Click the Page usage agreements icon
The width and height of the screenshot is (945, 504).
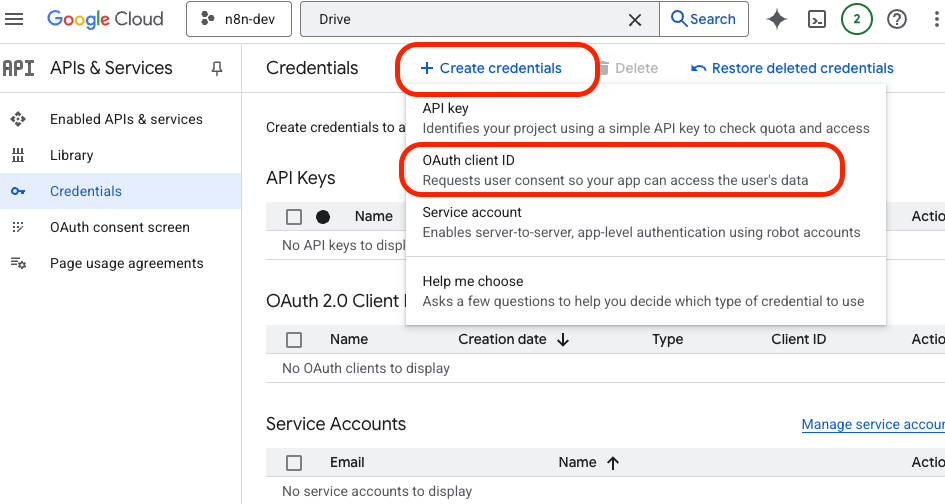click(x=18, y=263)
